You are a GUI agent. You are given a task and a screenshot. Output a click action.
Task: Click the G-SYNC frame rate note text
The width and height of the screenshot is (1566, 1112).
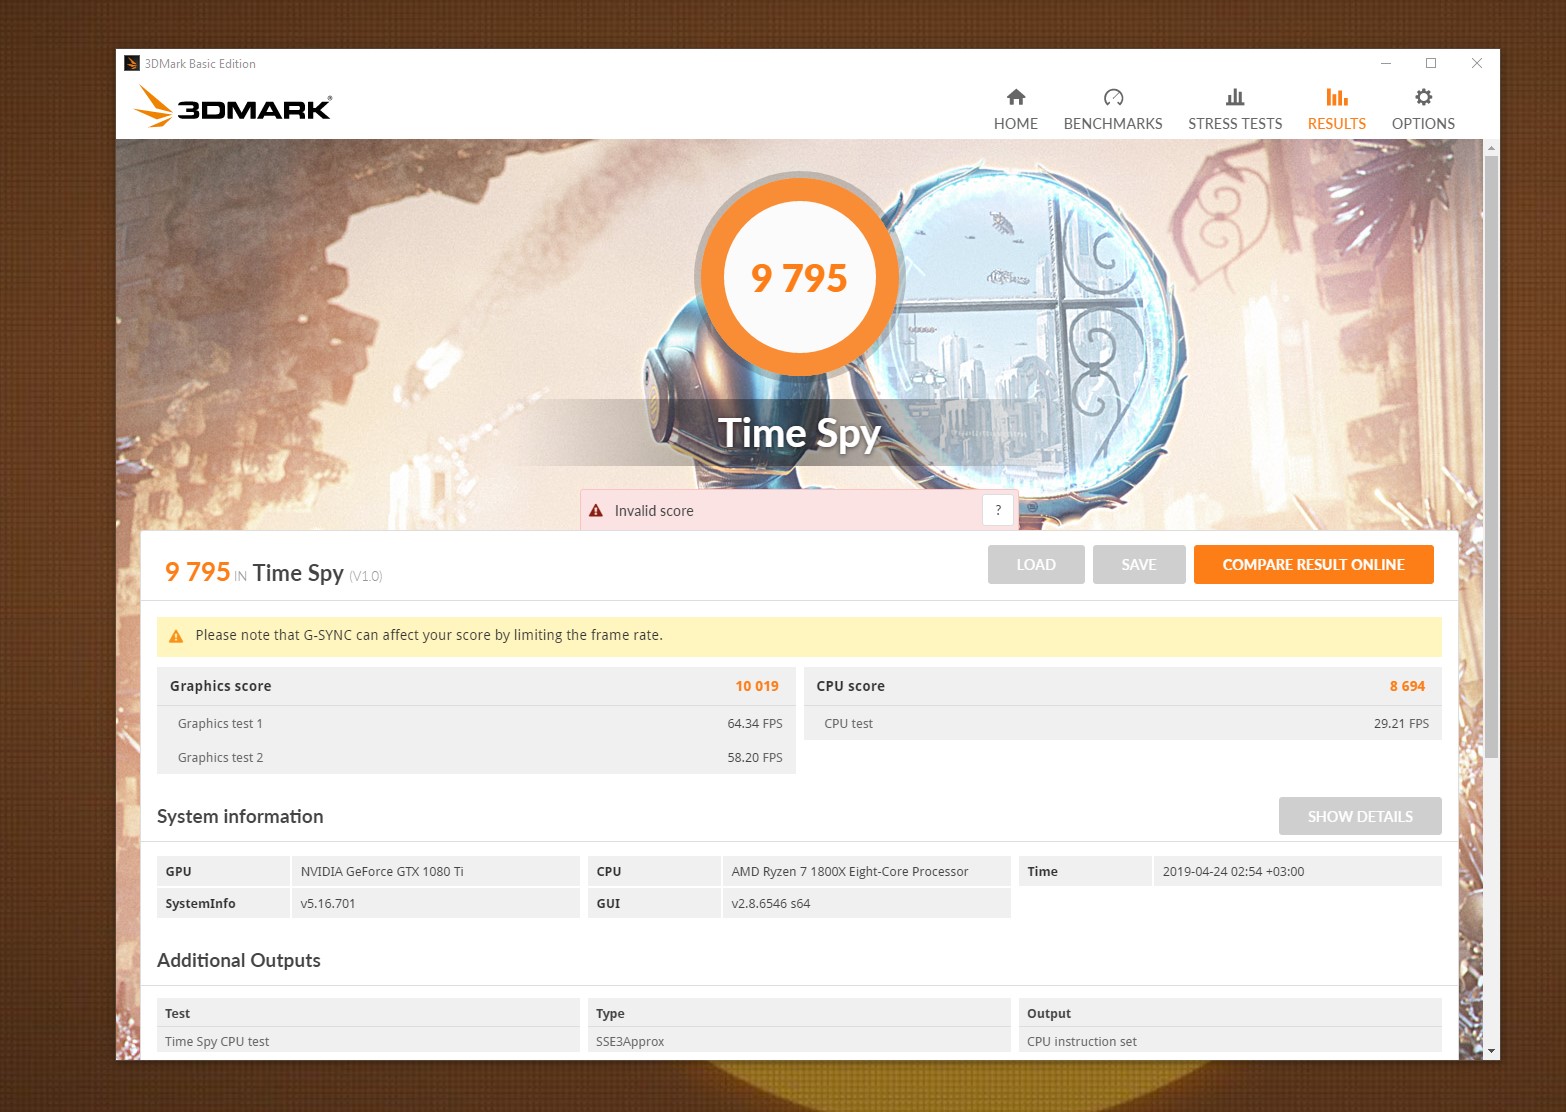tap(429, 635)
